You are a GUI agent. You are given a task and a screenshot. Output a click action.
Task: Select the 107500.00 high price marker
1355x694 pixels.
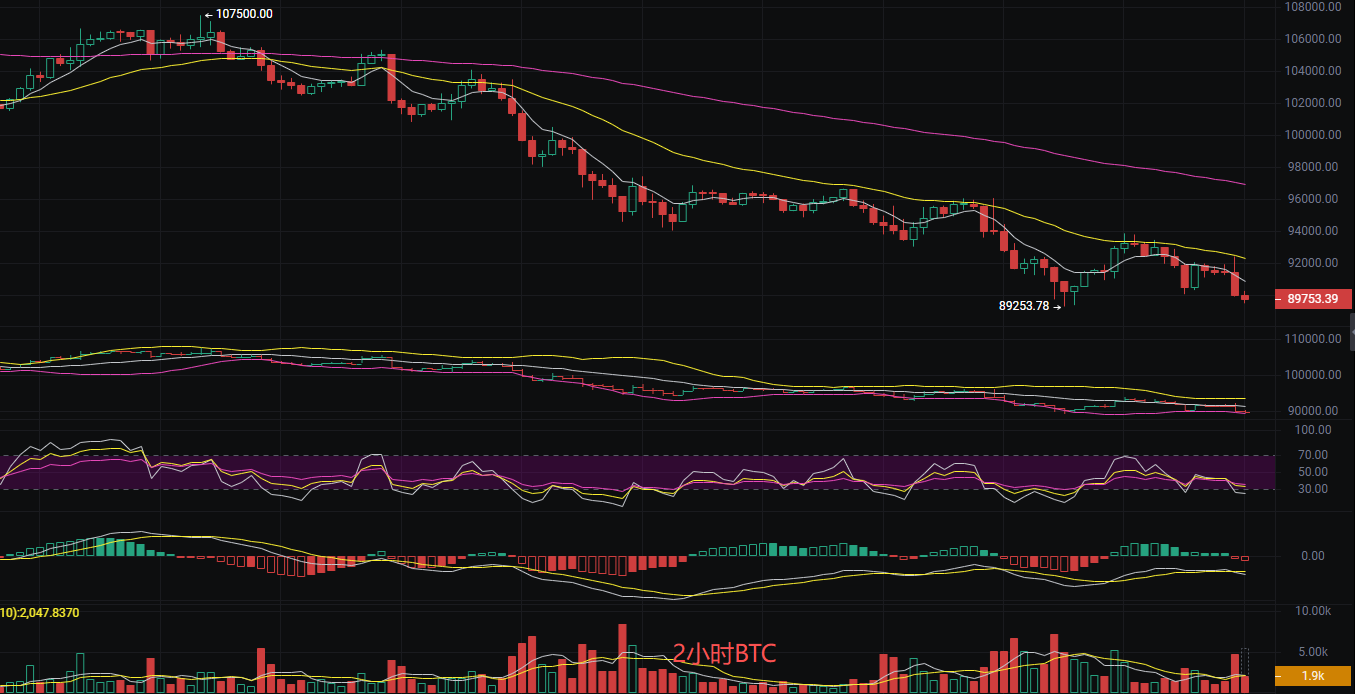point(238,14)
